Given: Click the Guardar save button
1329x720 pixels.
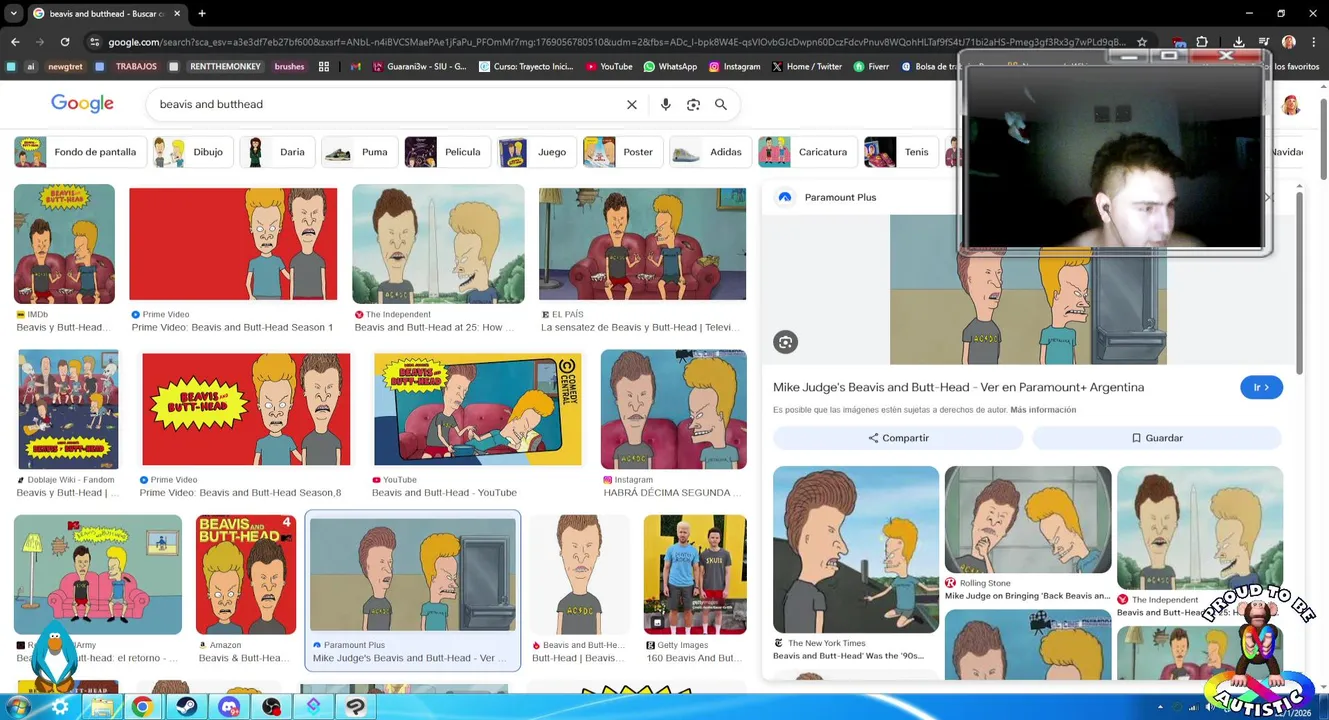Looking at the screenshot, I should [1157, 438].
